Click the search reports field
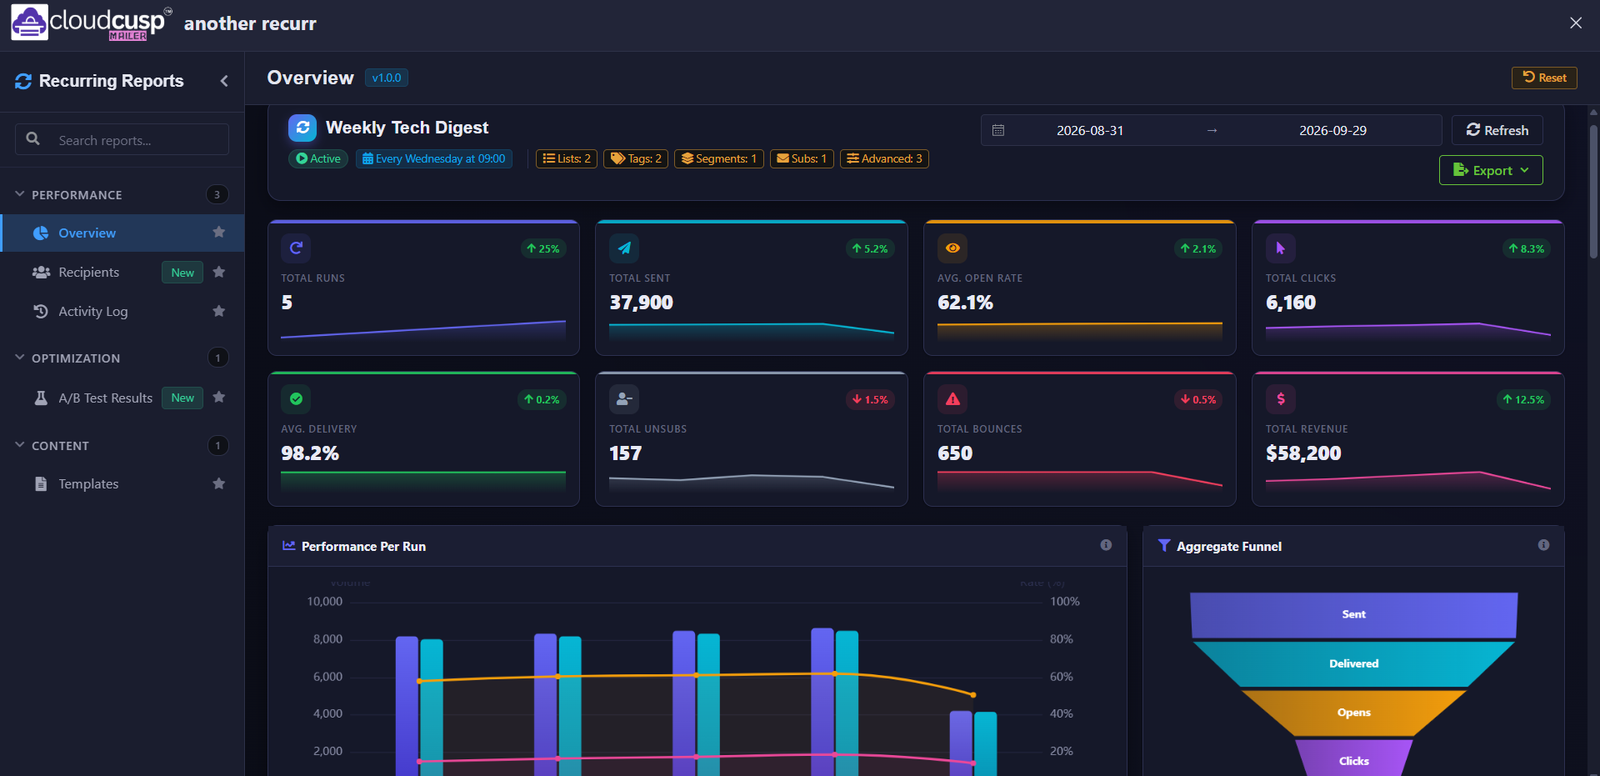 click(x=122, y=140)
